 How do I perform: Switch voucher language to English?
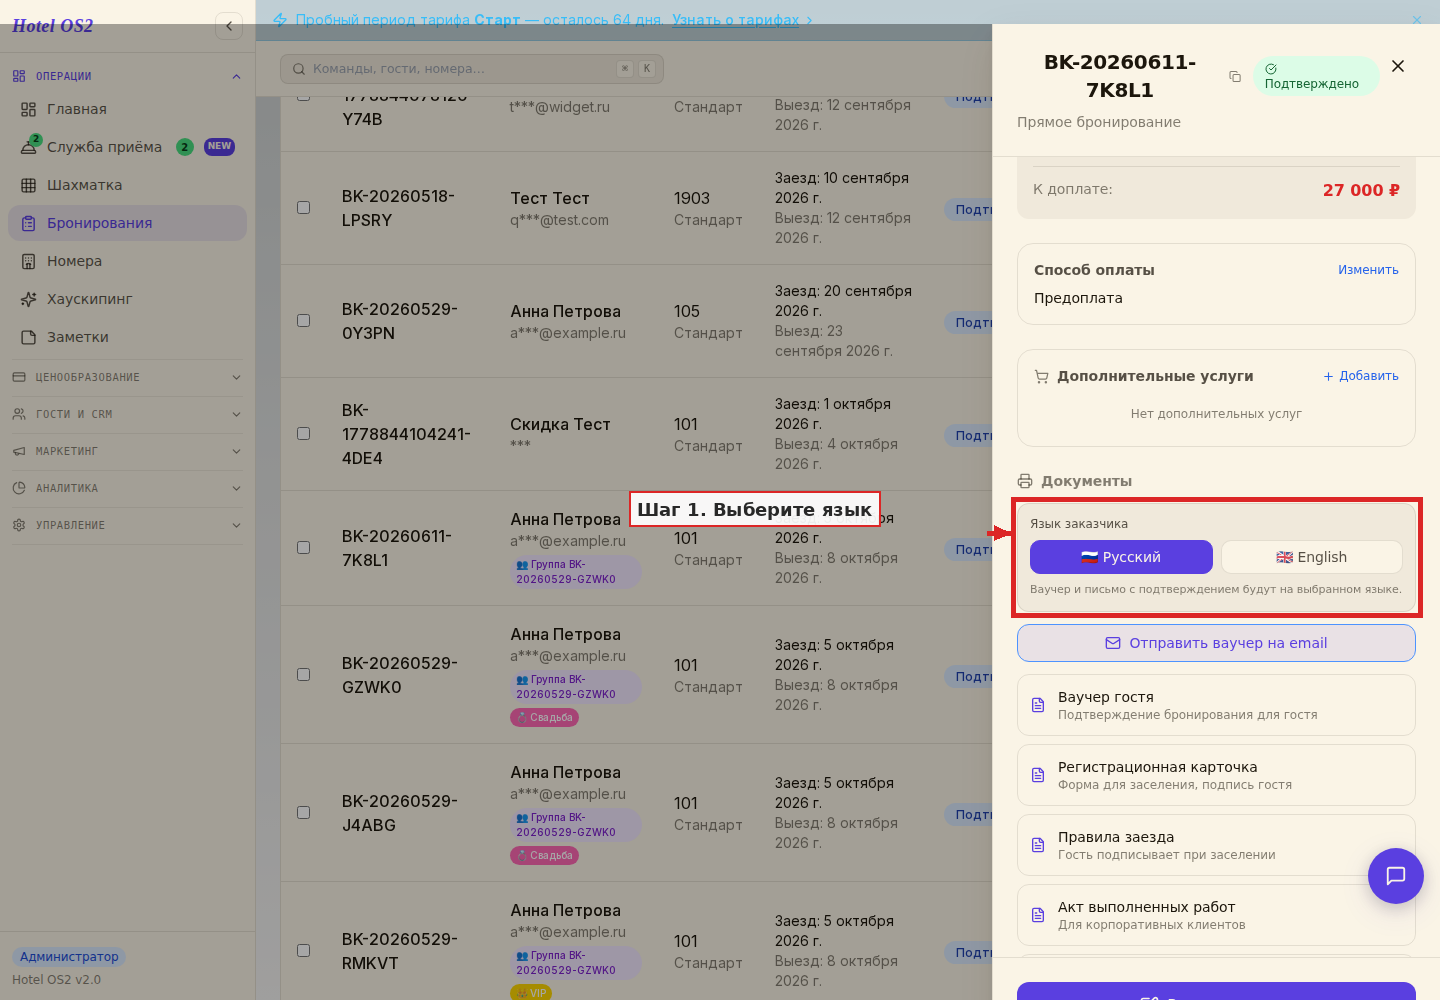1311,557
